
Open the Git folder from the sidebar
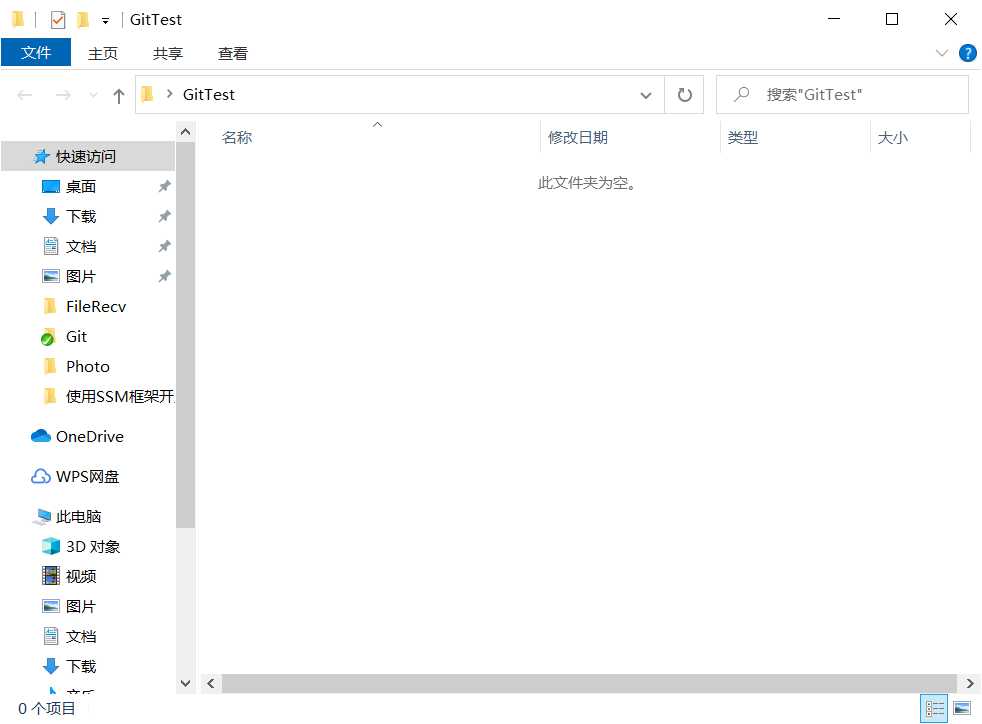[75, 336]
